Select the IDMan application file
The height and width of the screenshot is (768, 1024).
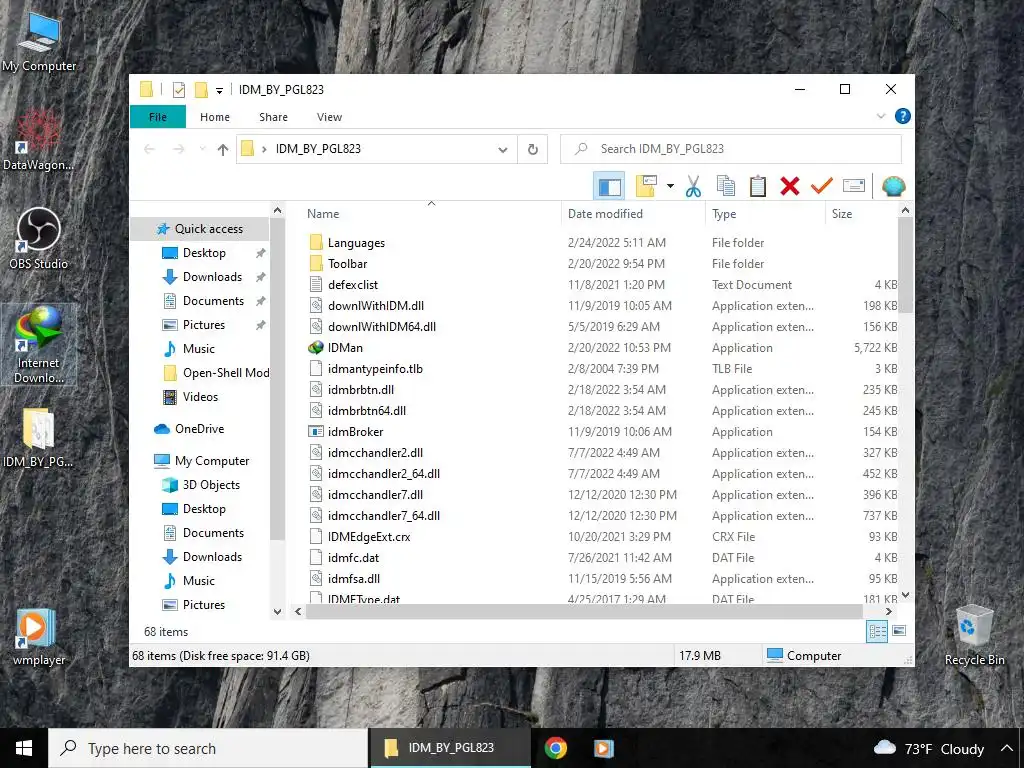click(345, 348)
